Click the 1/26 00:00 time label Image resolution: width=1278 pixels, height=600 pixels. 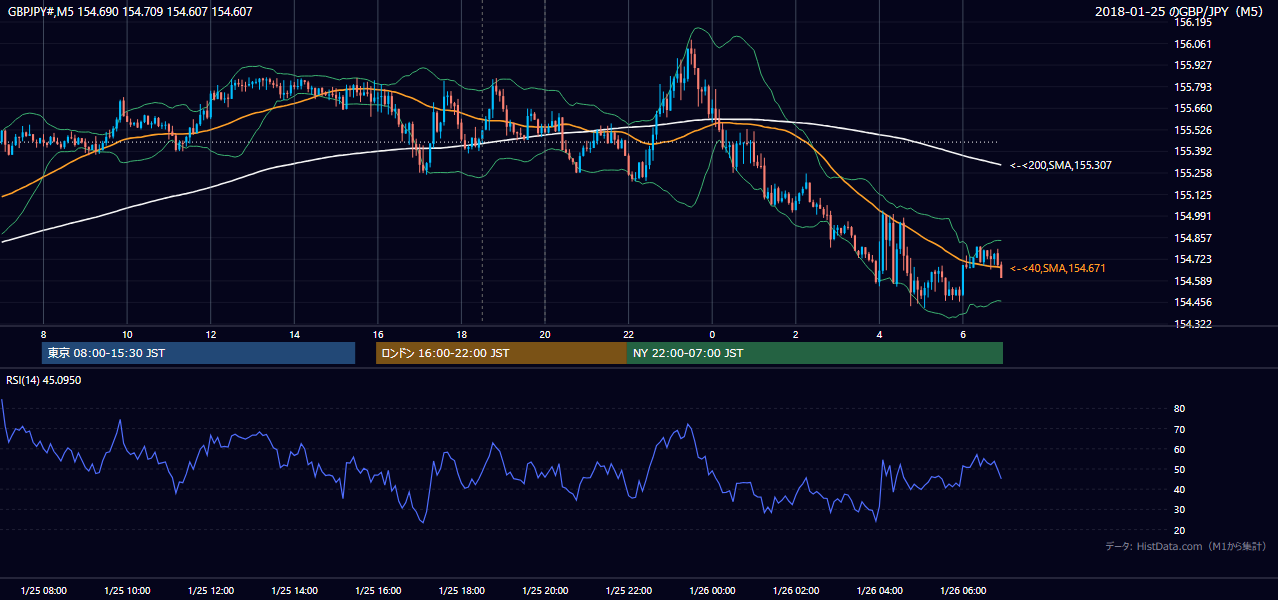tap(713, 591)
